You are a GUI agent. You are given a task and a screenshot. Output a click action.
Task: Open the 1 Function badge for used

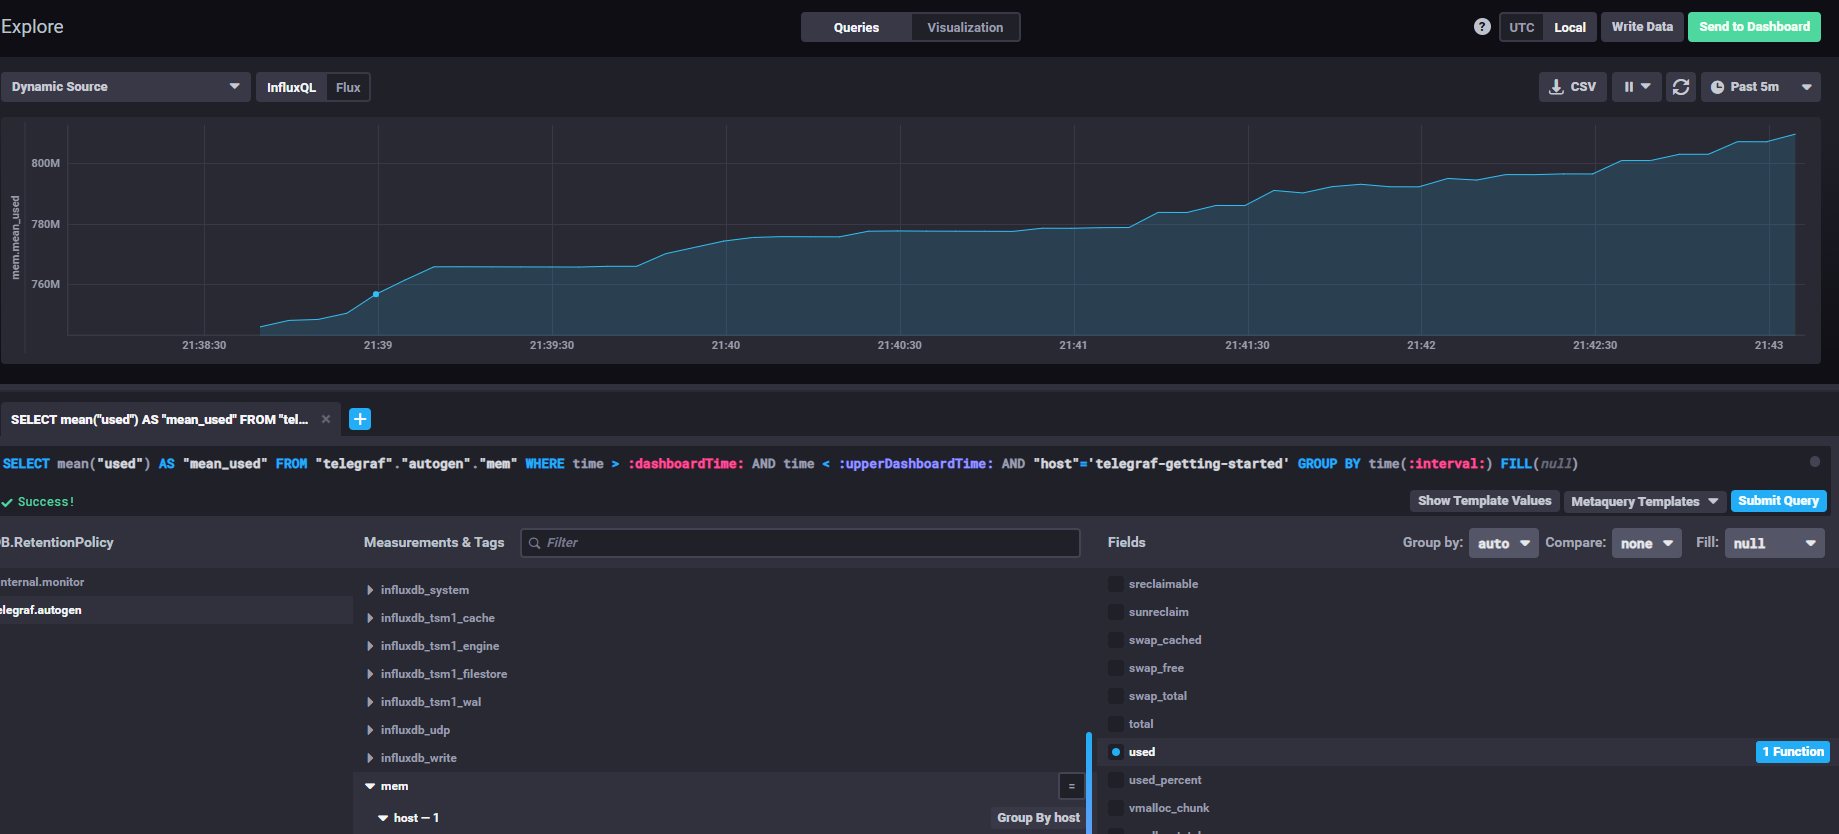click(1792, 752)
